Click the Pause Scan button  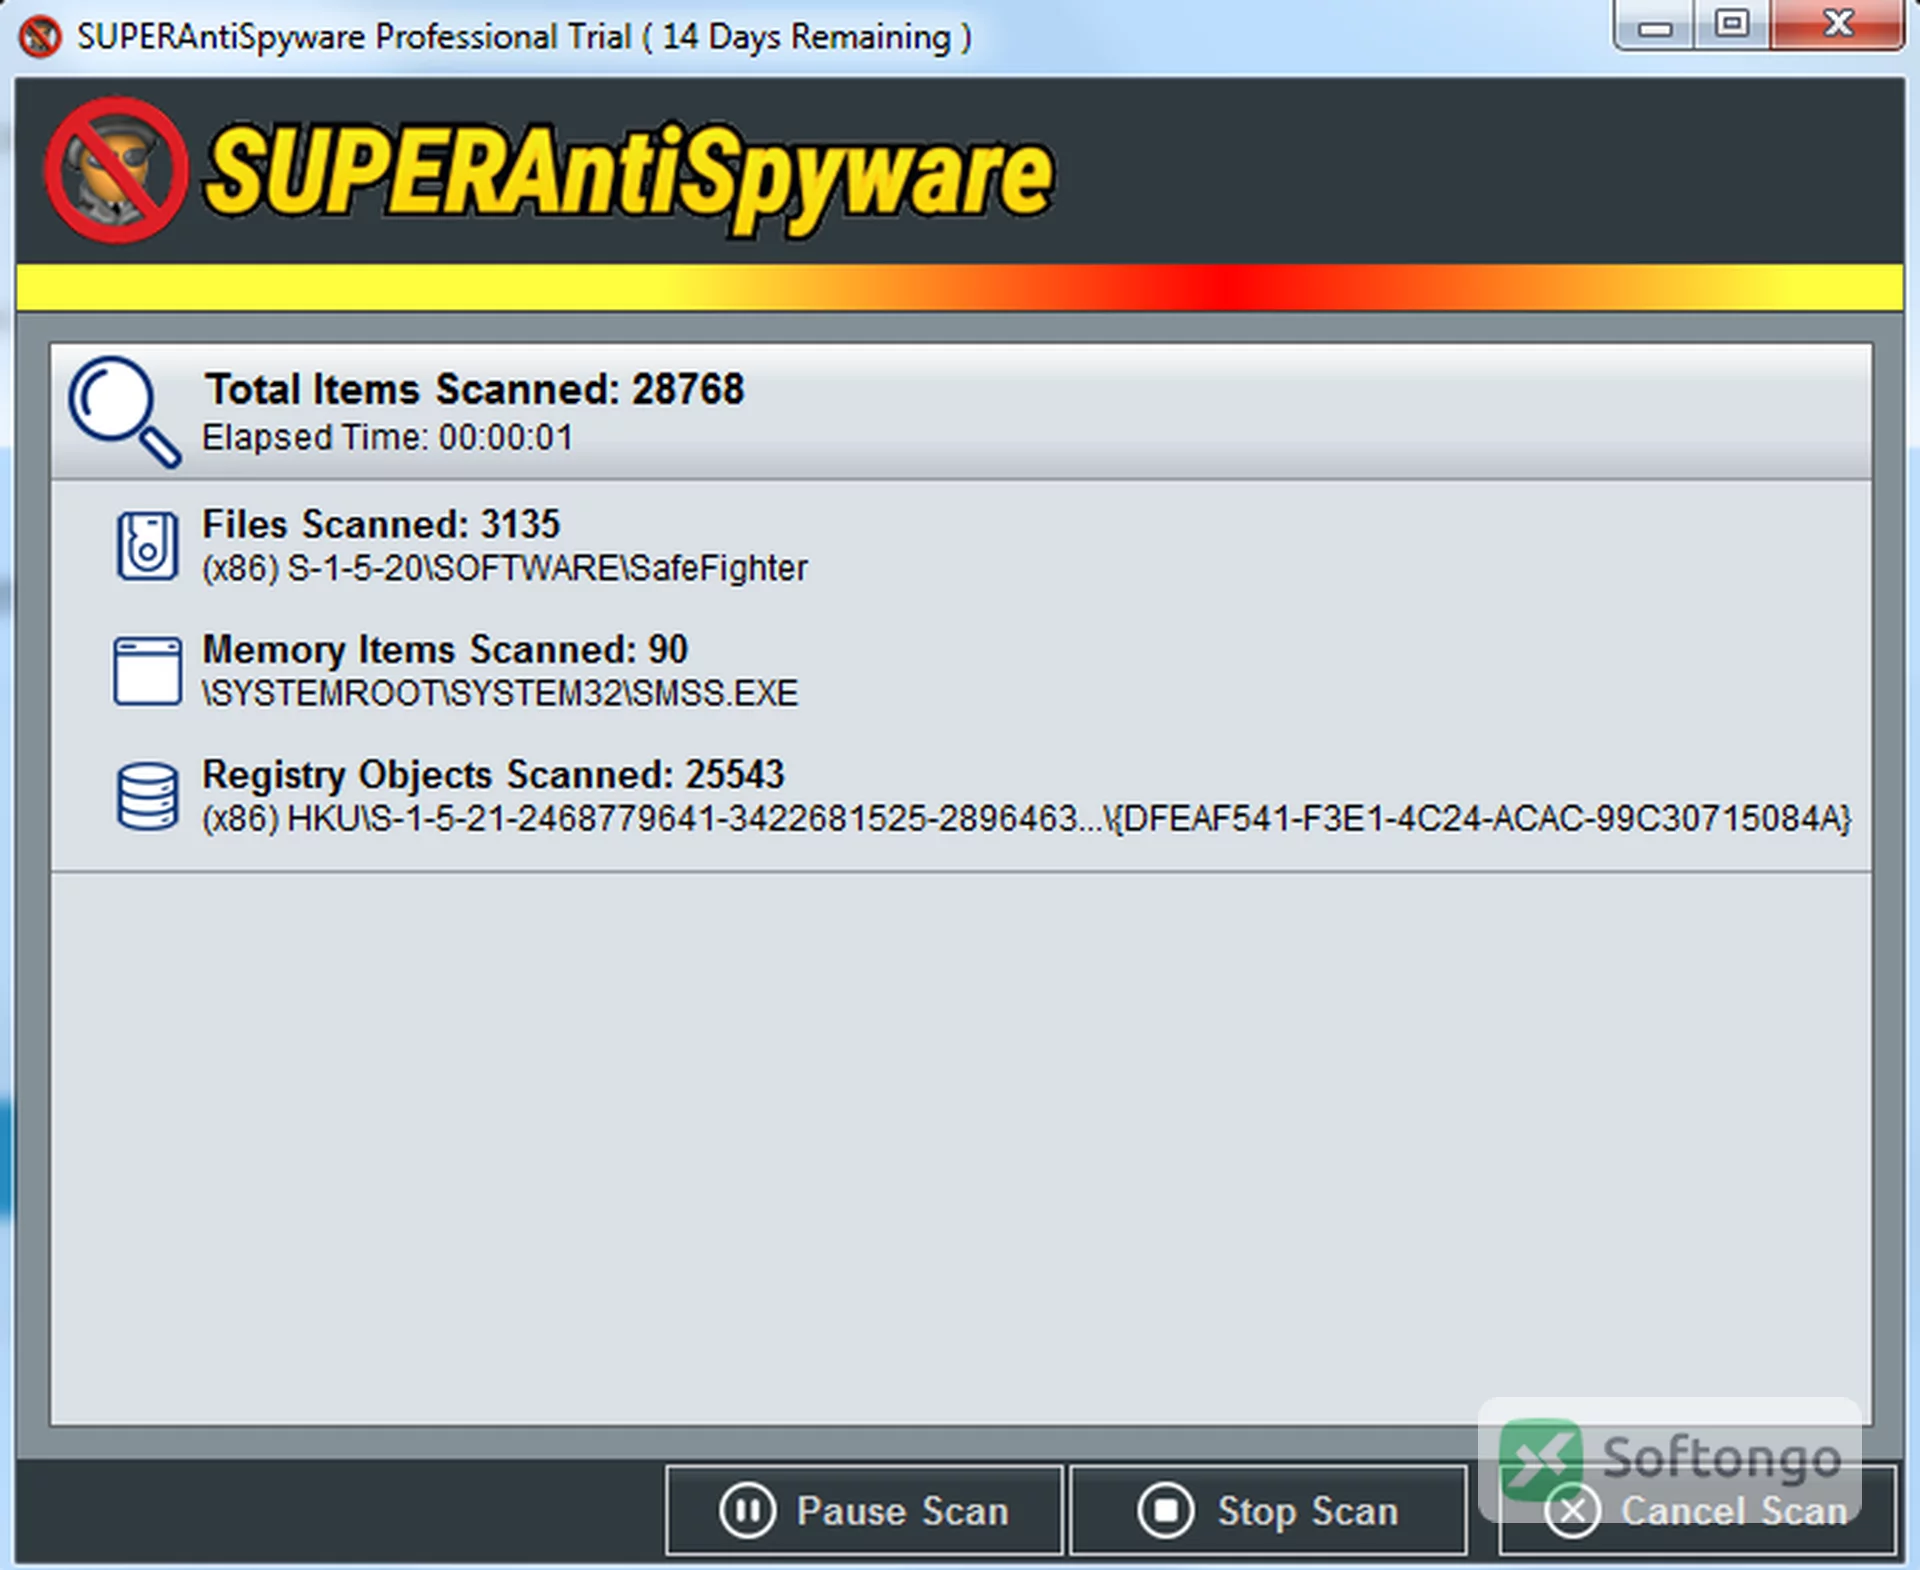864,1510
